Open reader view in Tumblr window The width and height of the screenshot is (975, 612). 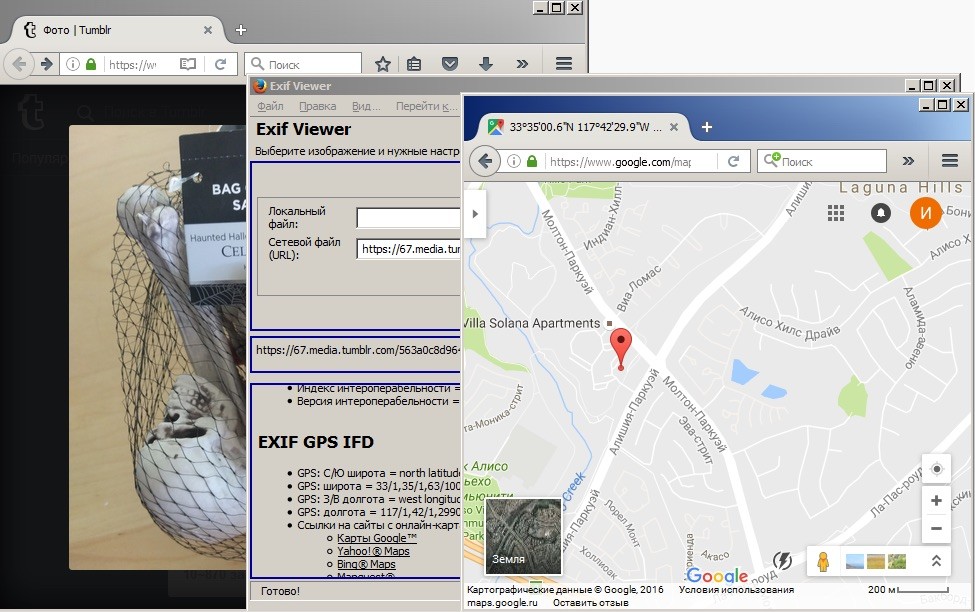[188, 64]
